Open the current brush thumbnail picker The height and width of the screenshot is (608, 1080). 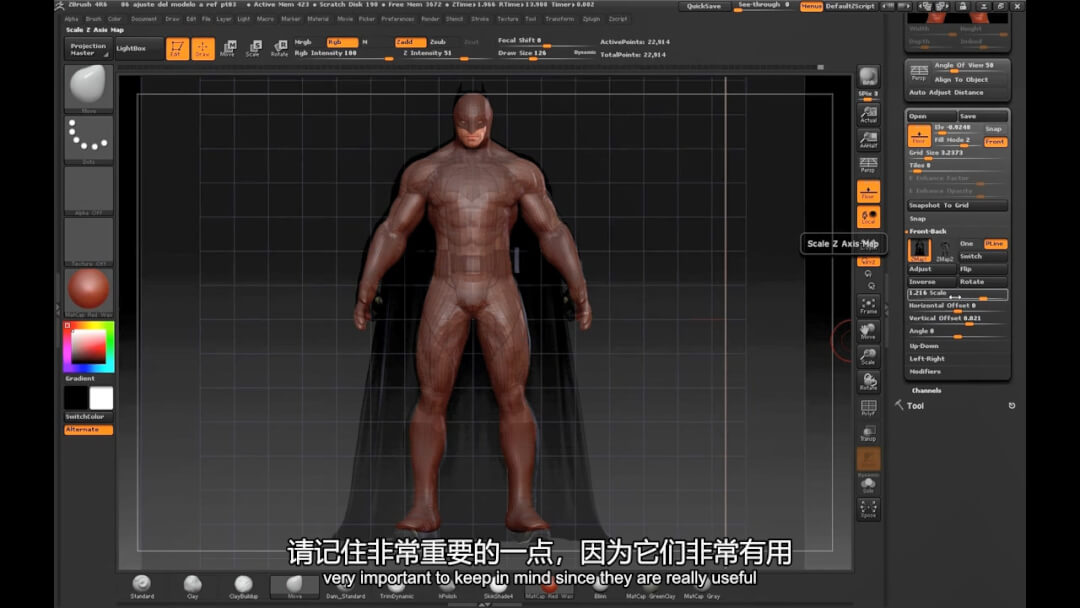[89, 88]
